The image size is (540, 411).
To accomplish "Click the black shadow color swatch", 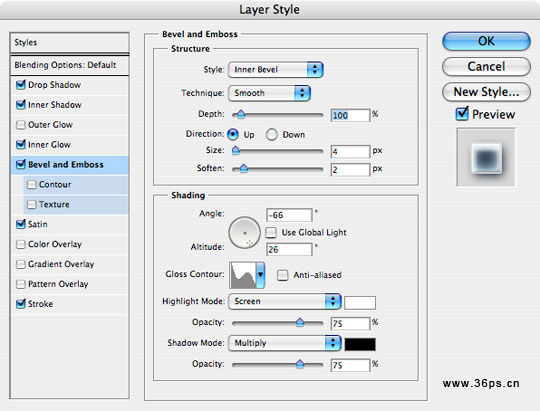I will click(x=360, y=344).
